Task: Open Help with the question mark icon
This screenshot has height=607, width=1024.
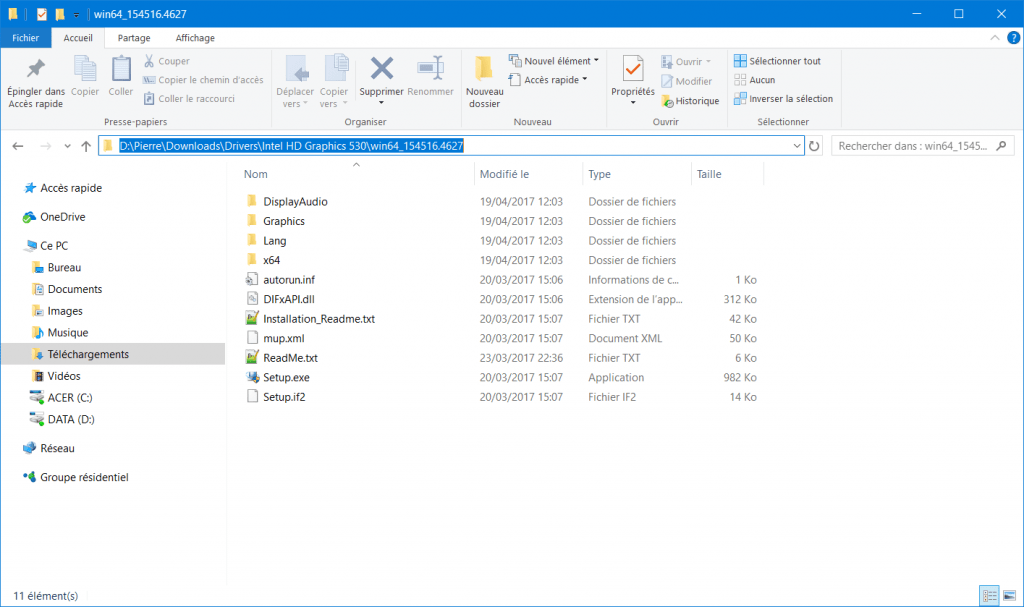Action: coord(1014,38)
